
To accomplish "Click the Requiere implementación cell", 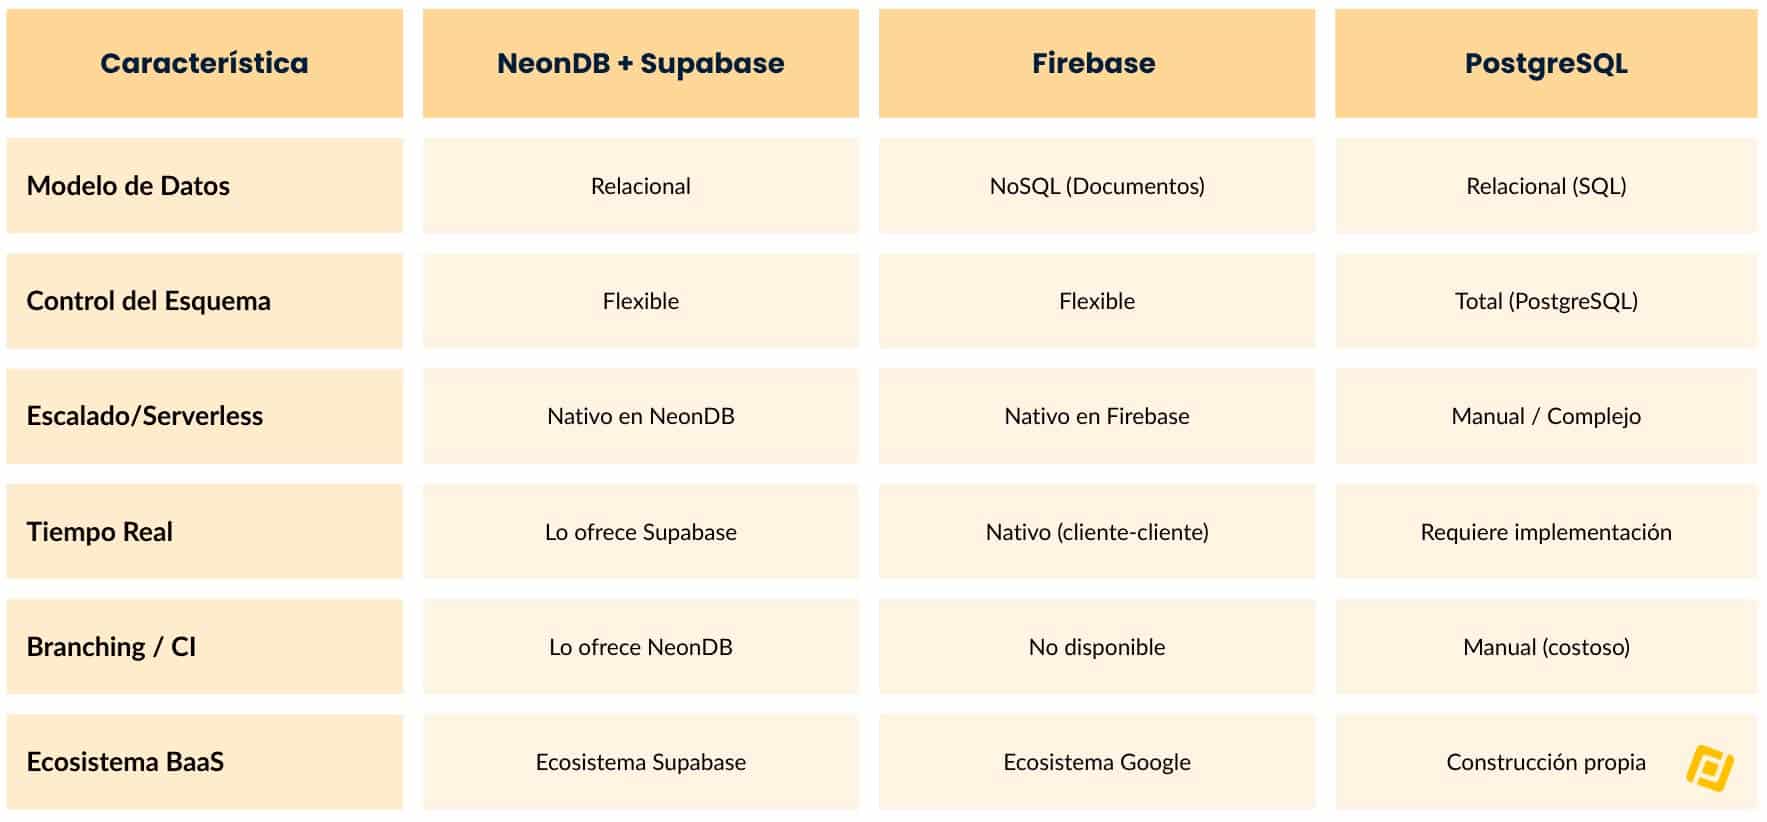I will [x=1545, y=532].
